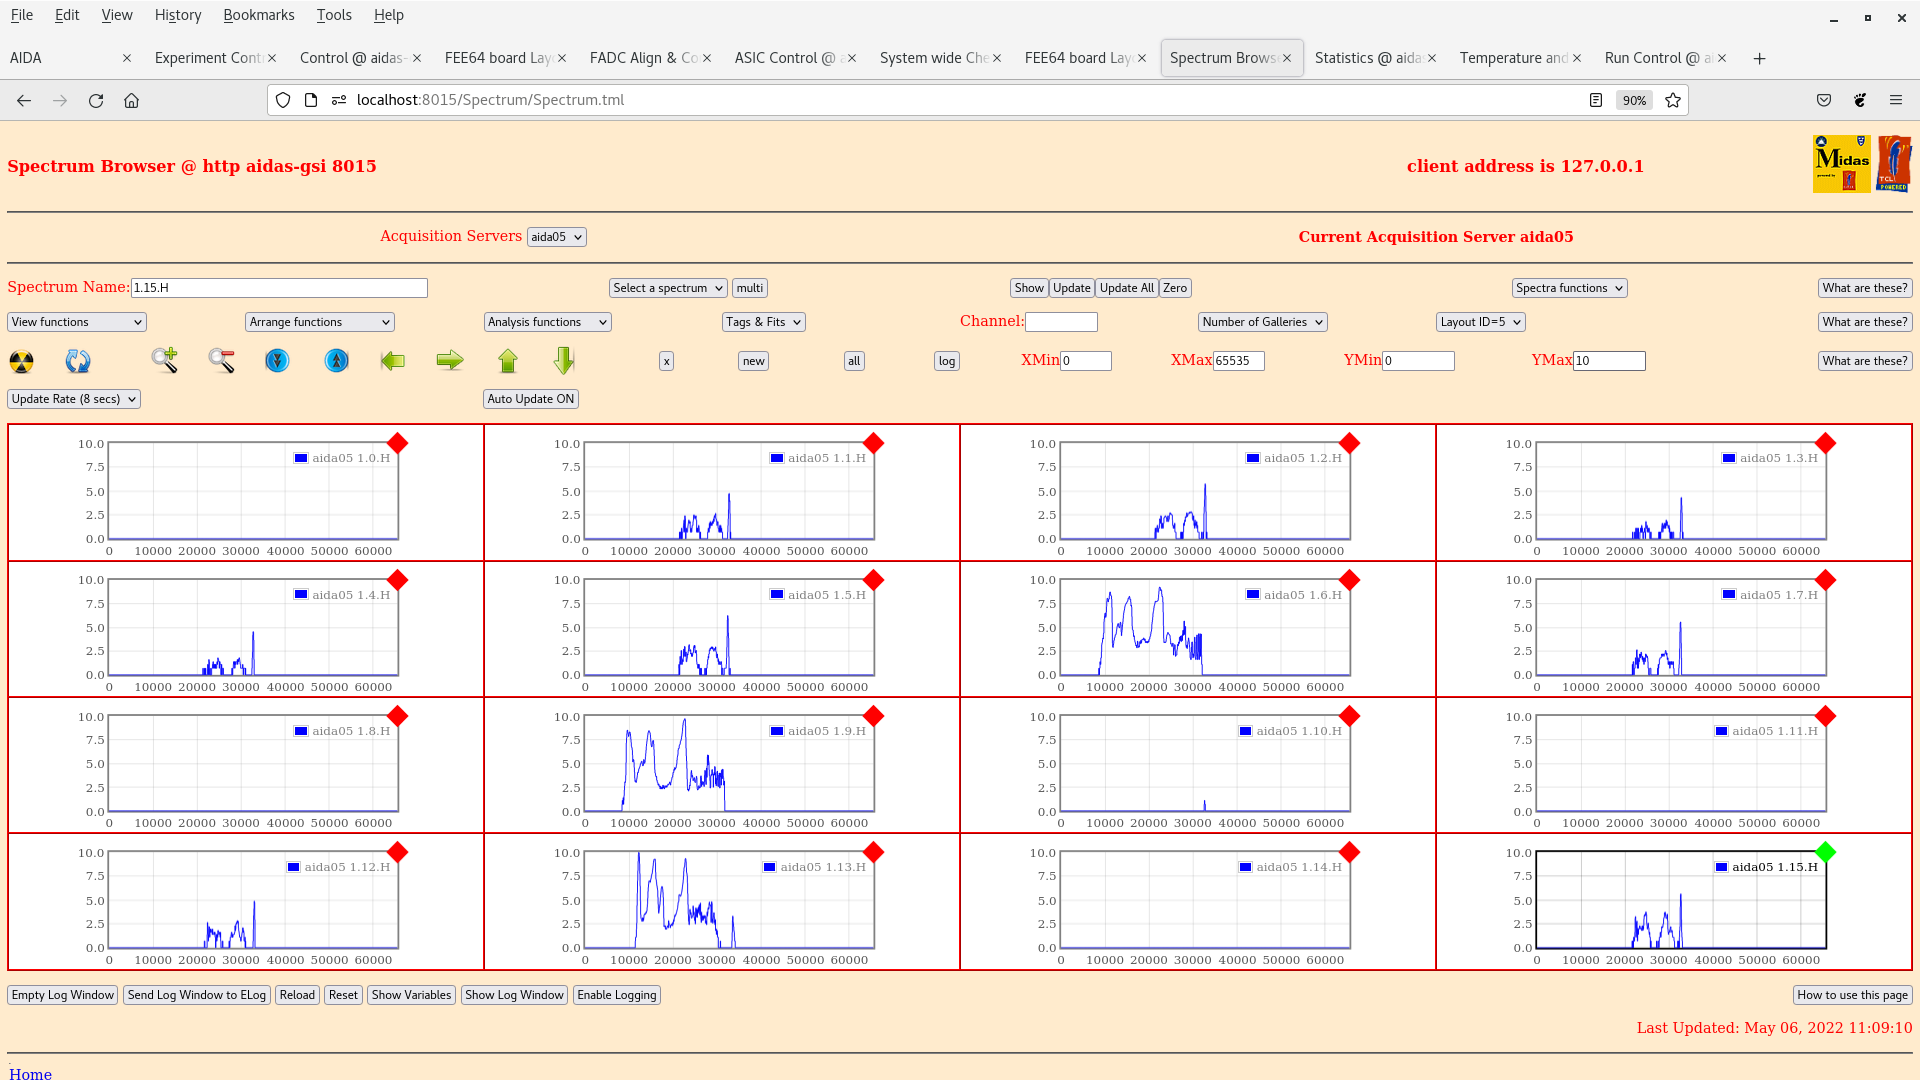Click the green up arrow icon
The width and height of the screenshot is (1920, 1080).
(x=508, y=360)
